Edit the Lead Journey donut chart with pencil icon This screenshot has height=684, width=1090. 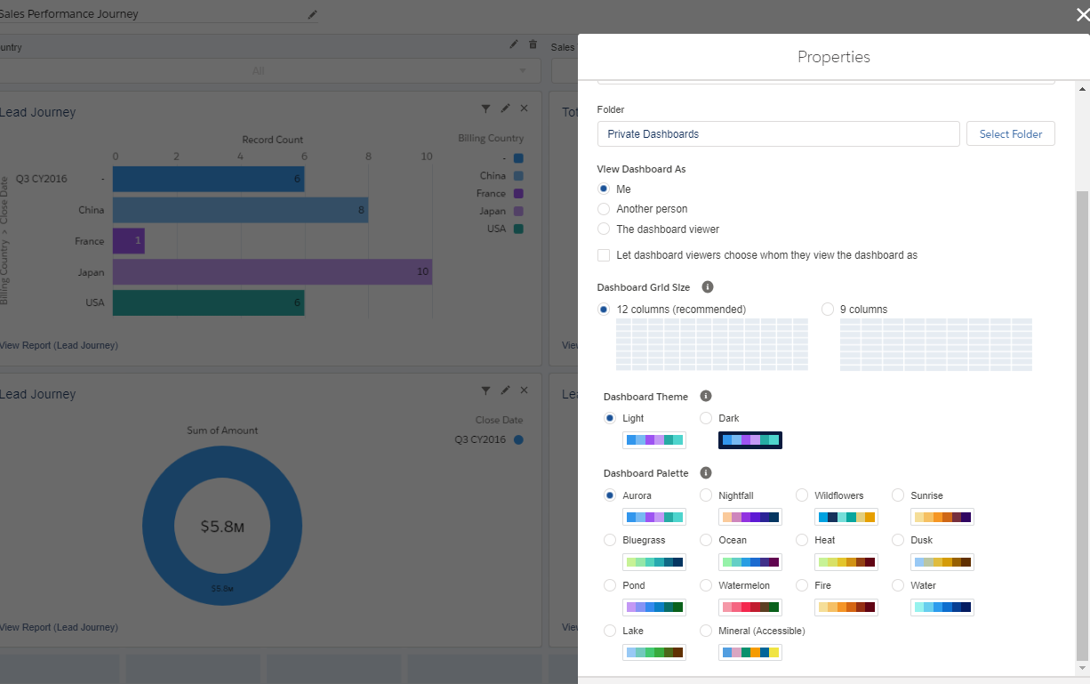click(505, 390)
